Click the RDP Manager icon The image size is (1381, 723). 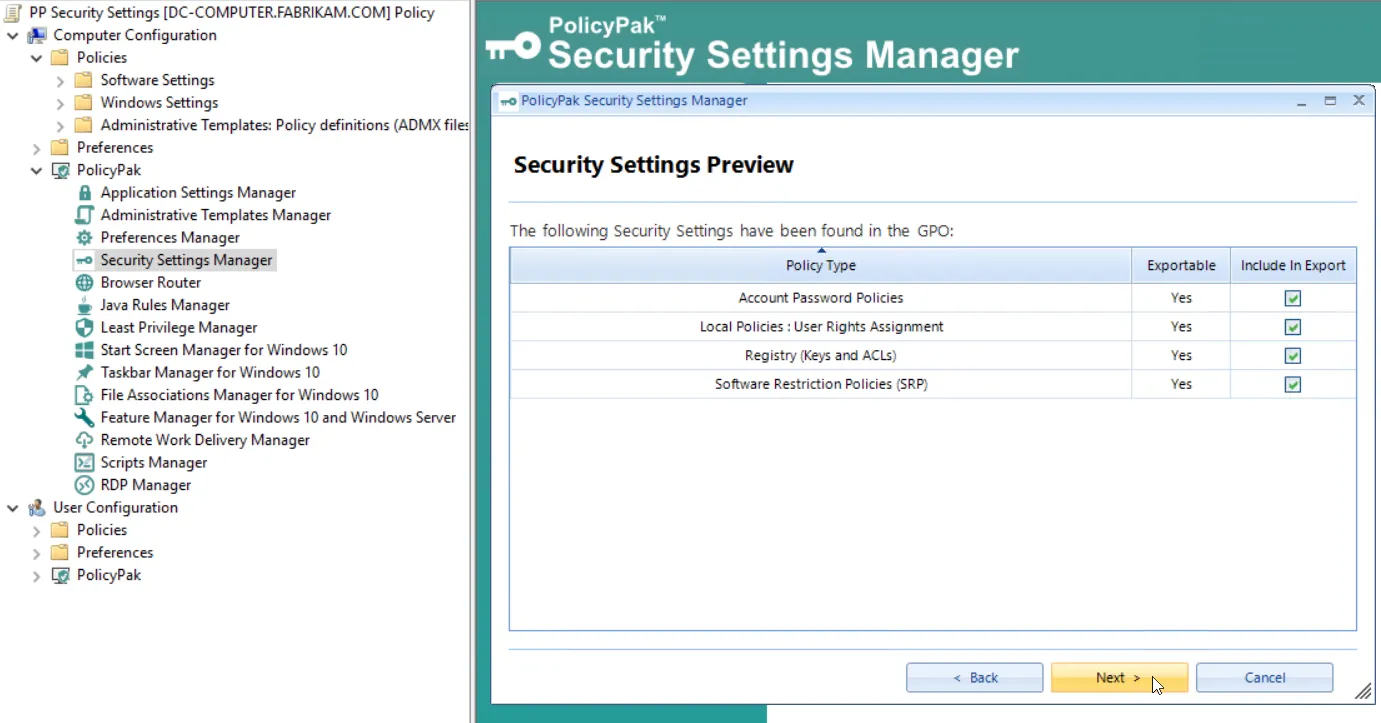point(84,485)
